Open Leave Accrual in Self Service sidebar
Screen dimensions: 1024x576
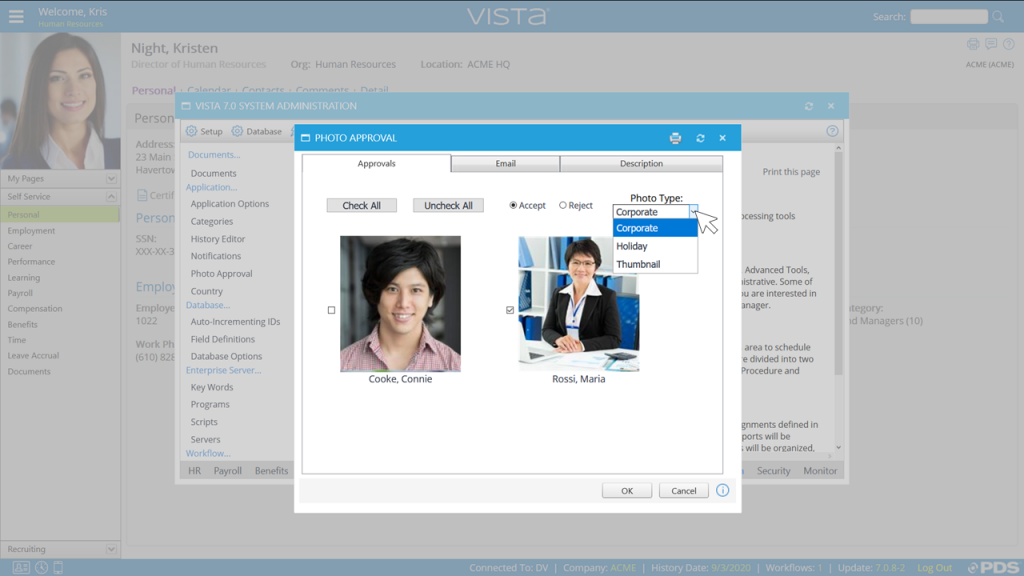tap(33, 355)
